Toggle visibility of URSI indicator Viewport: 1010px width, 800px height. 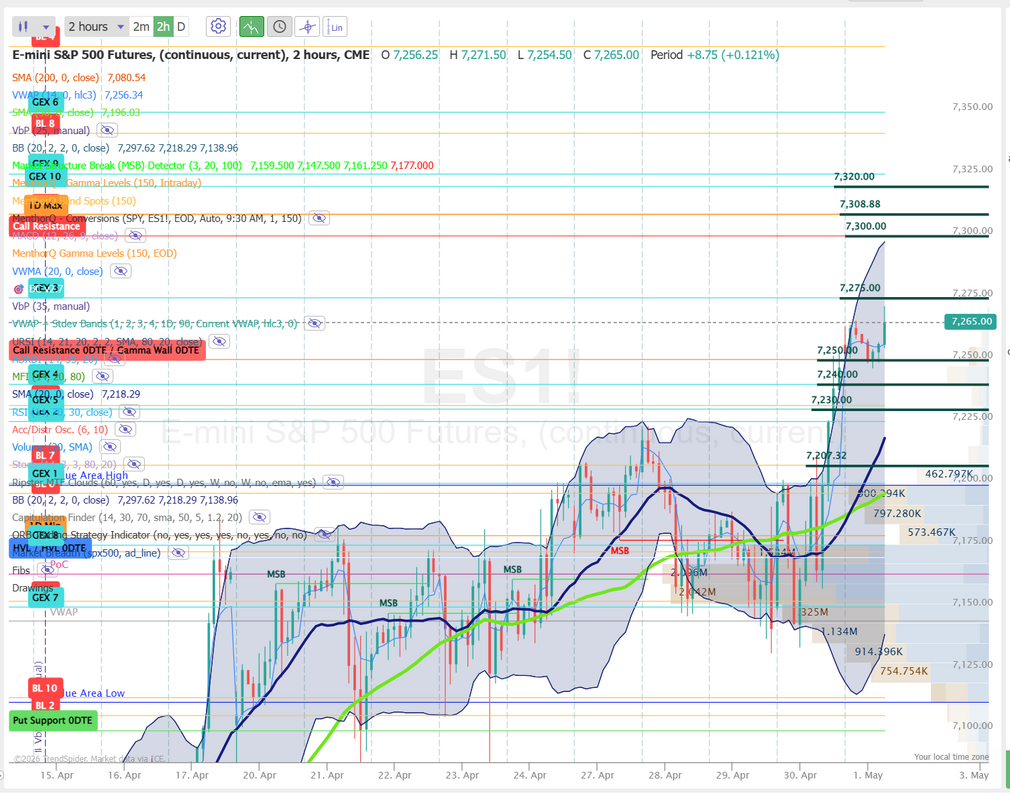(219, 341)
